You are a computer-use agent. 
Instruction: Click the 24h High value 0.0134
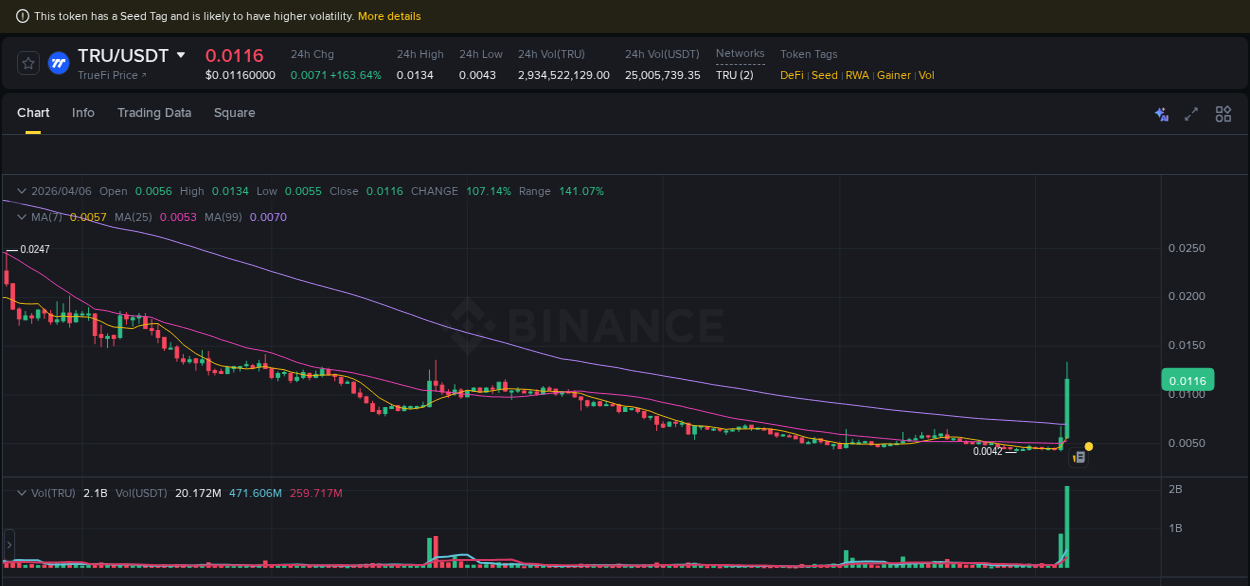[x=415, y=75]
